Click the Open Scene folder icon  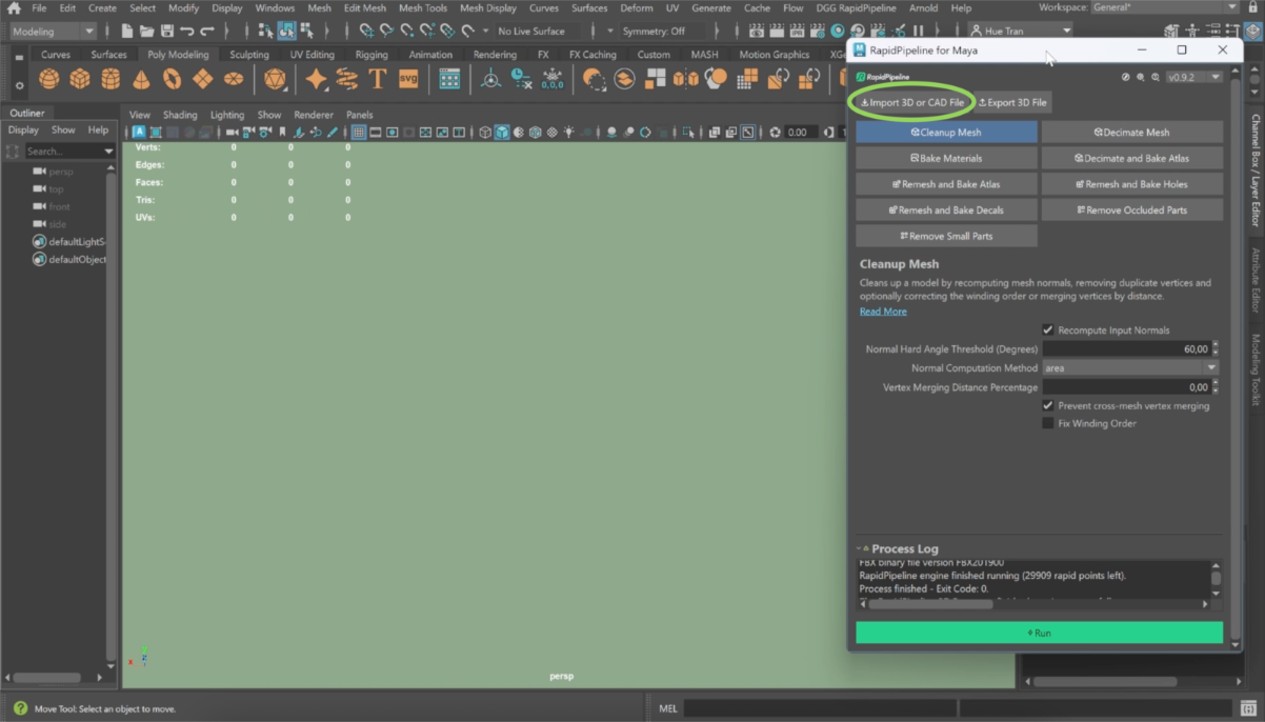click(x=147, y=31)
